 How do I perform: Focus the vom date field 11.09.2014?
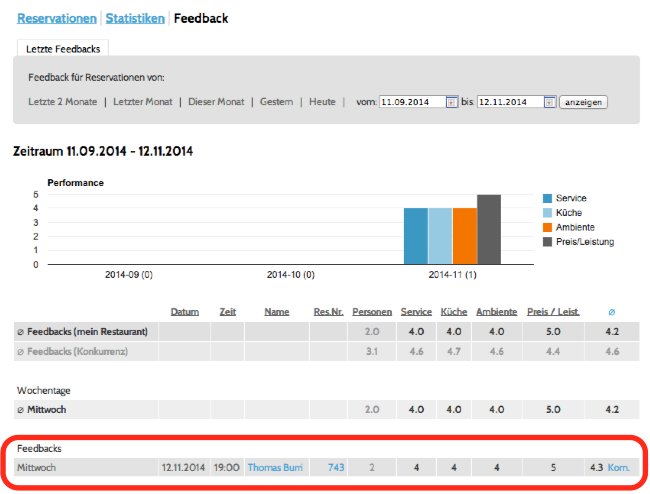[413, 102]
